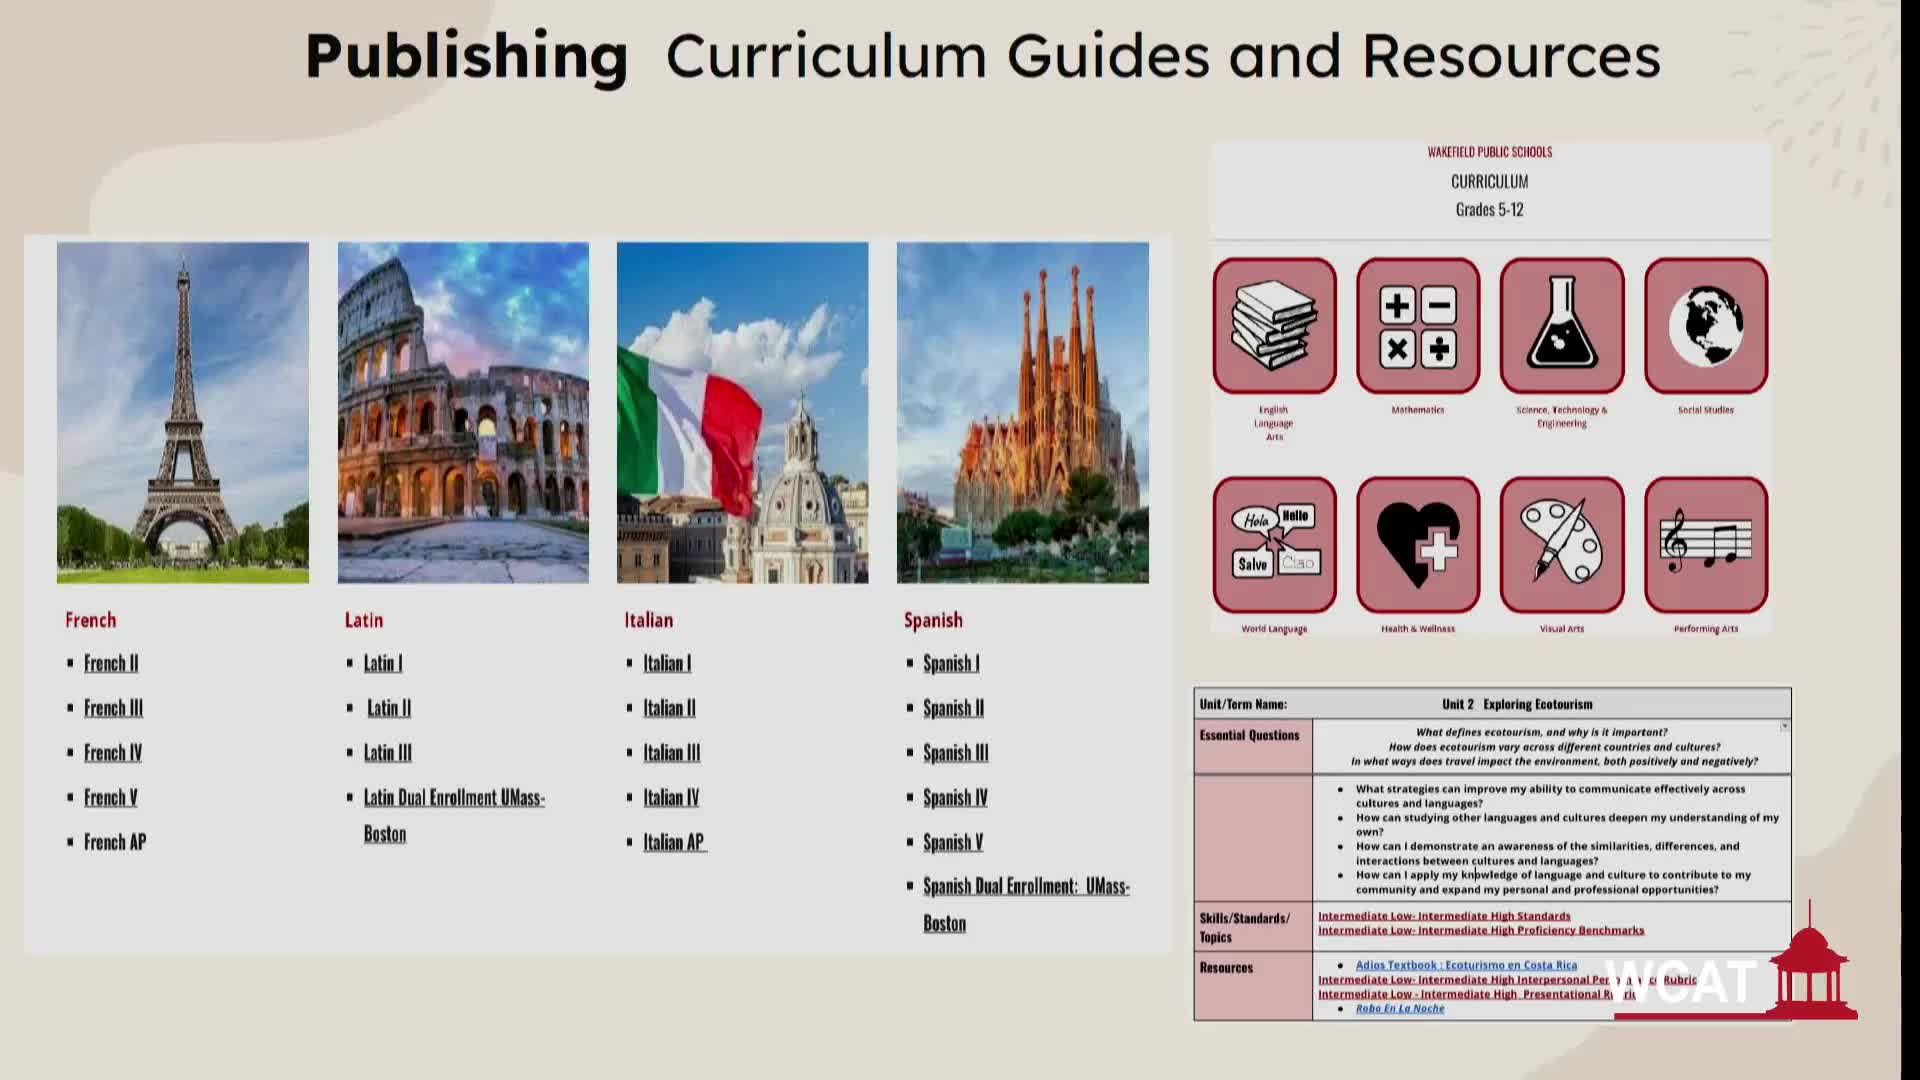Screen dimensions: 1920x1080
Task: Click the French section heading
Action: coord(91,620)
